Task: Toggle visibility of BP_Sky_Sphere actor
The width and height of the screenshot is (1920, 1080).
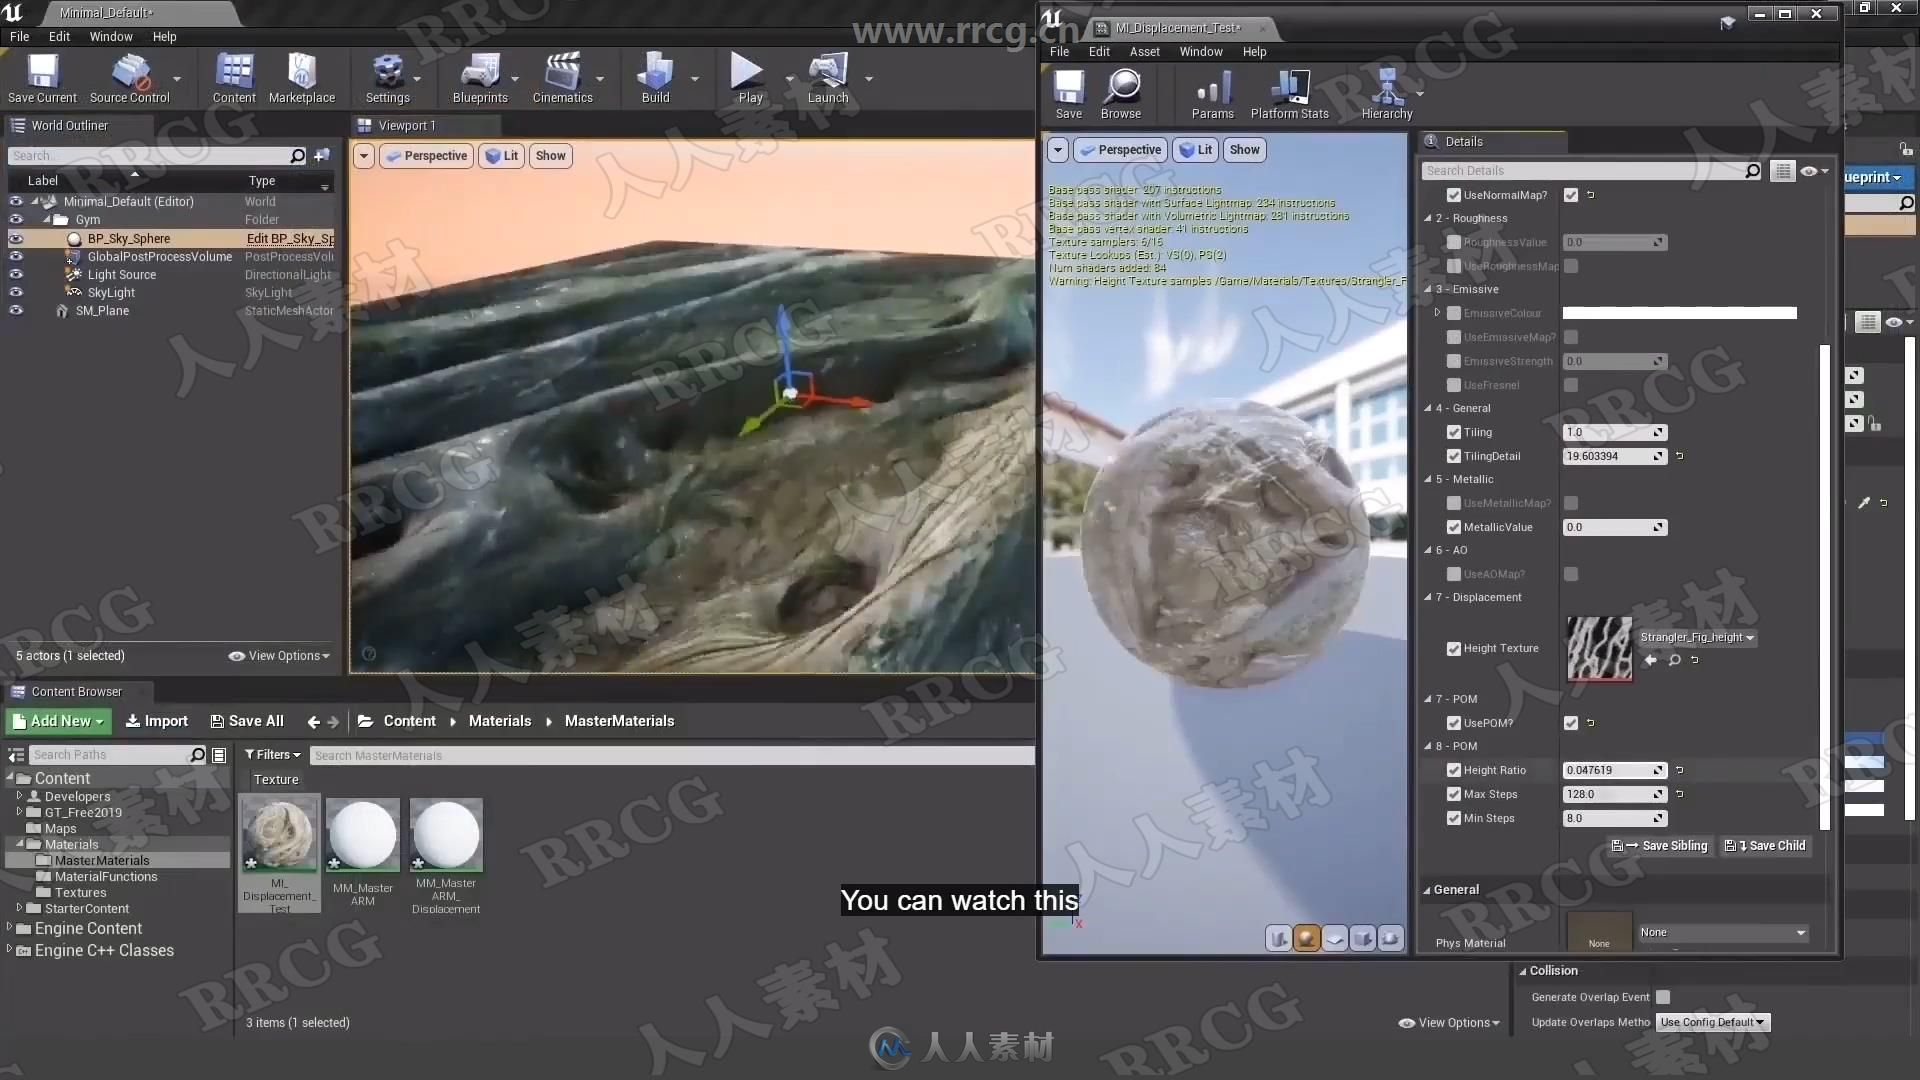Action: click(x=16, y=239)
